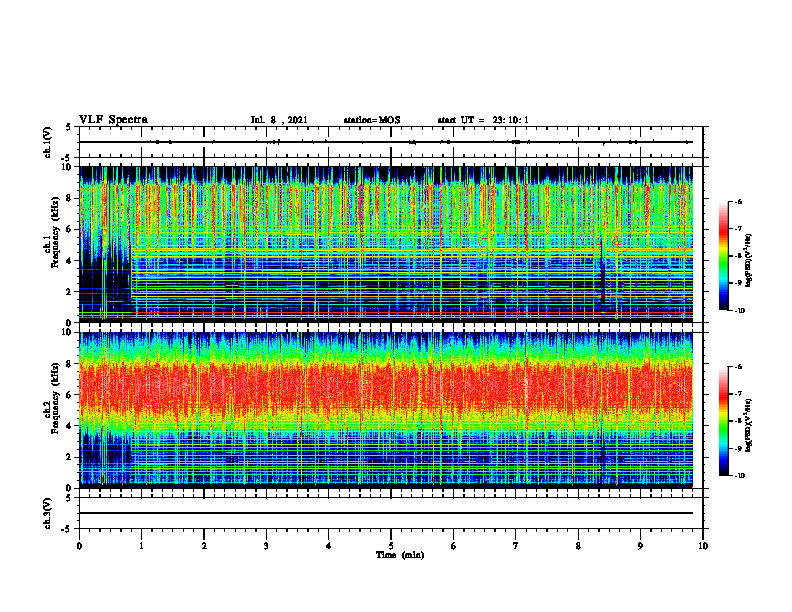Click the "-10" label on ch.1 color bar

click(739, 311)
